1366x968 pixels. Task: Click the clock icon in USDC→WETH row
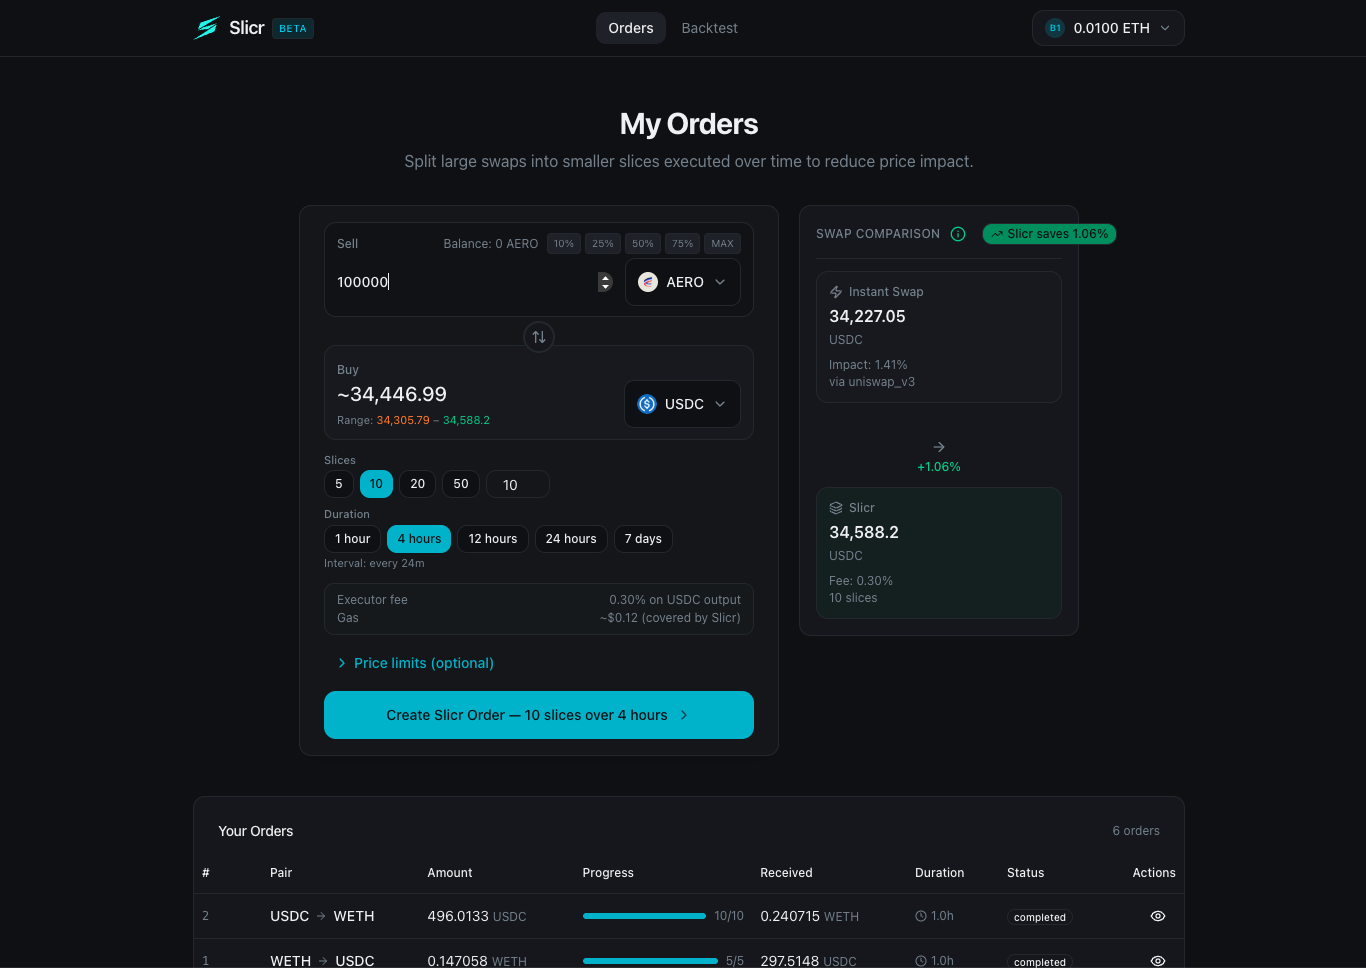coord(921,916)
